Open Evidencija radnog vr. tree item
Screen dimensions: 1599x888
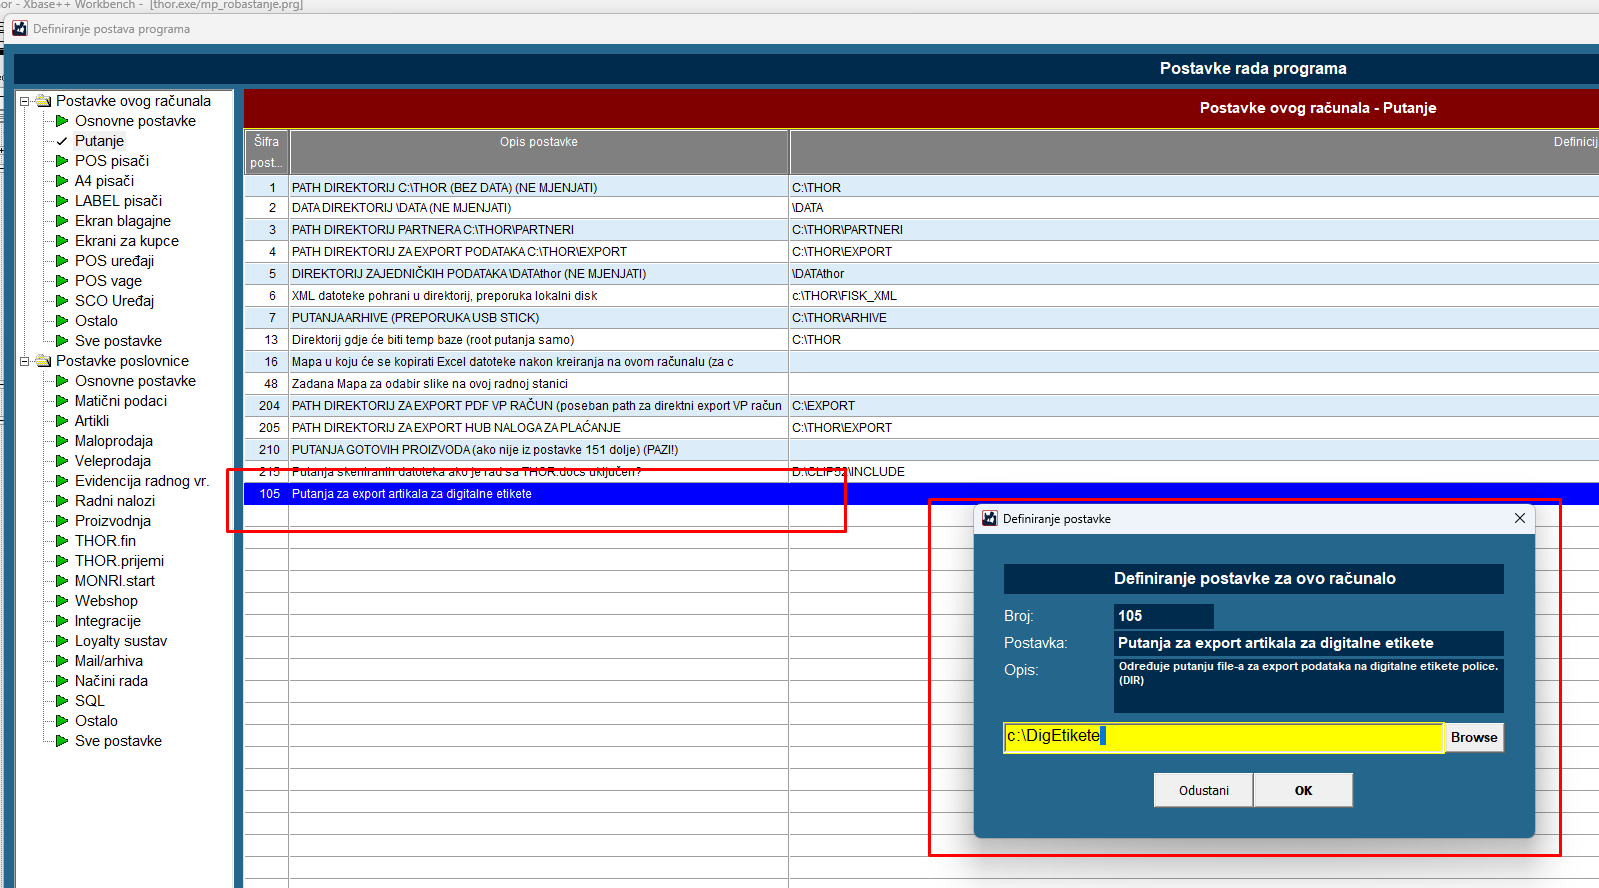pyautogui.click(x=142, y=481)
